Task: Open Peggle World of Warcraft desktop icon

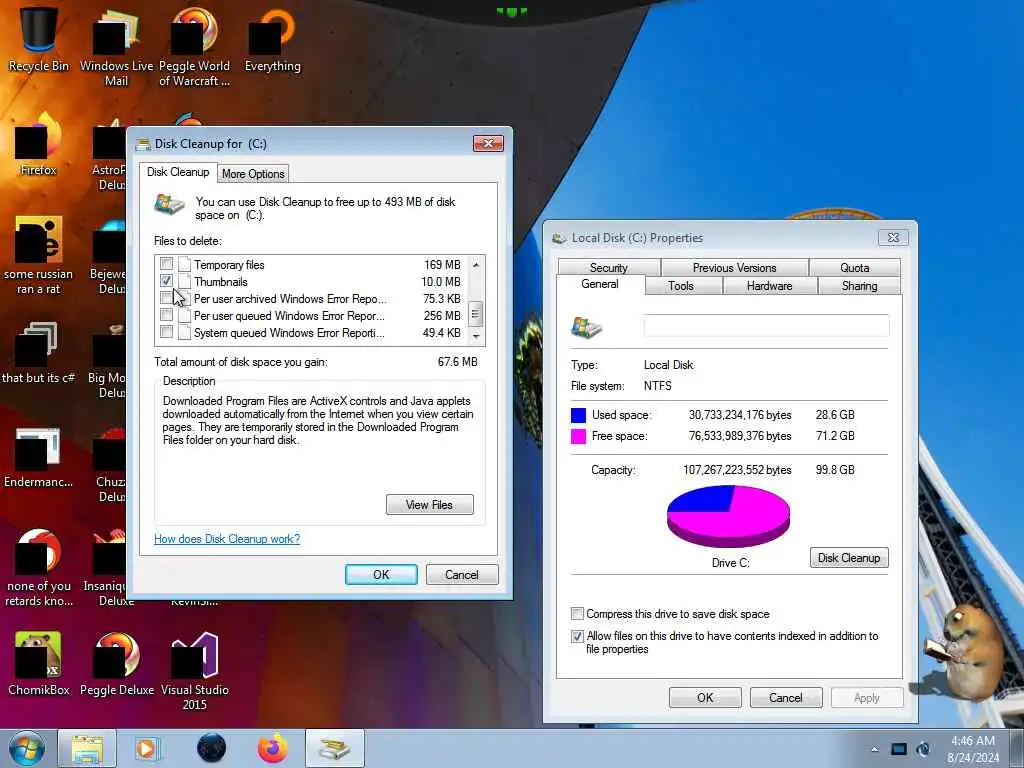Action: click(194, 46)
